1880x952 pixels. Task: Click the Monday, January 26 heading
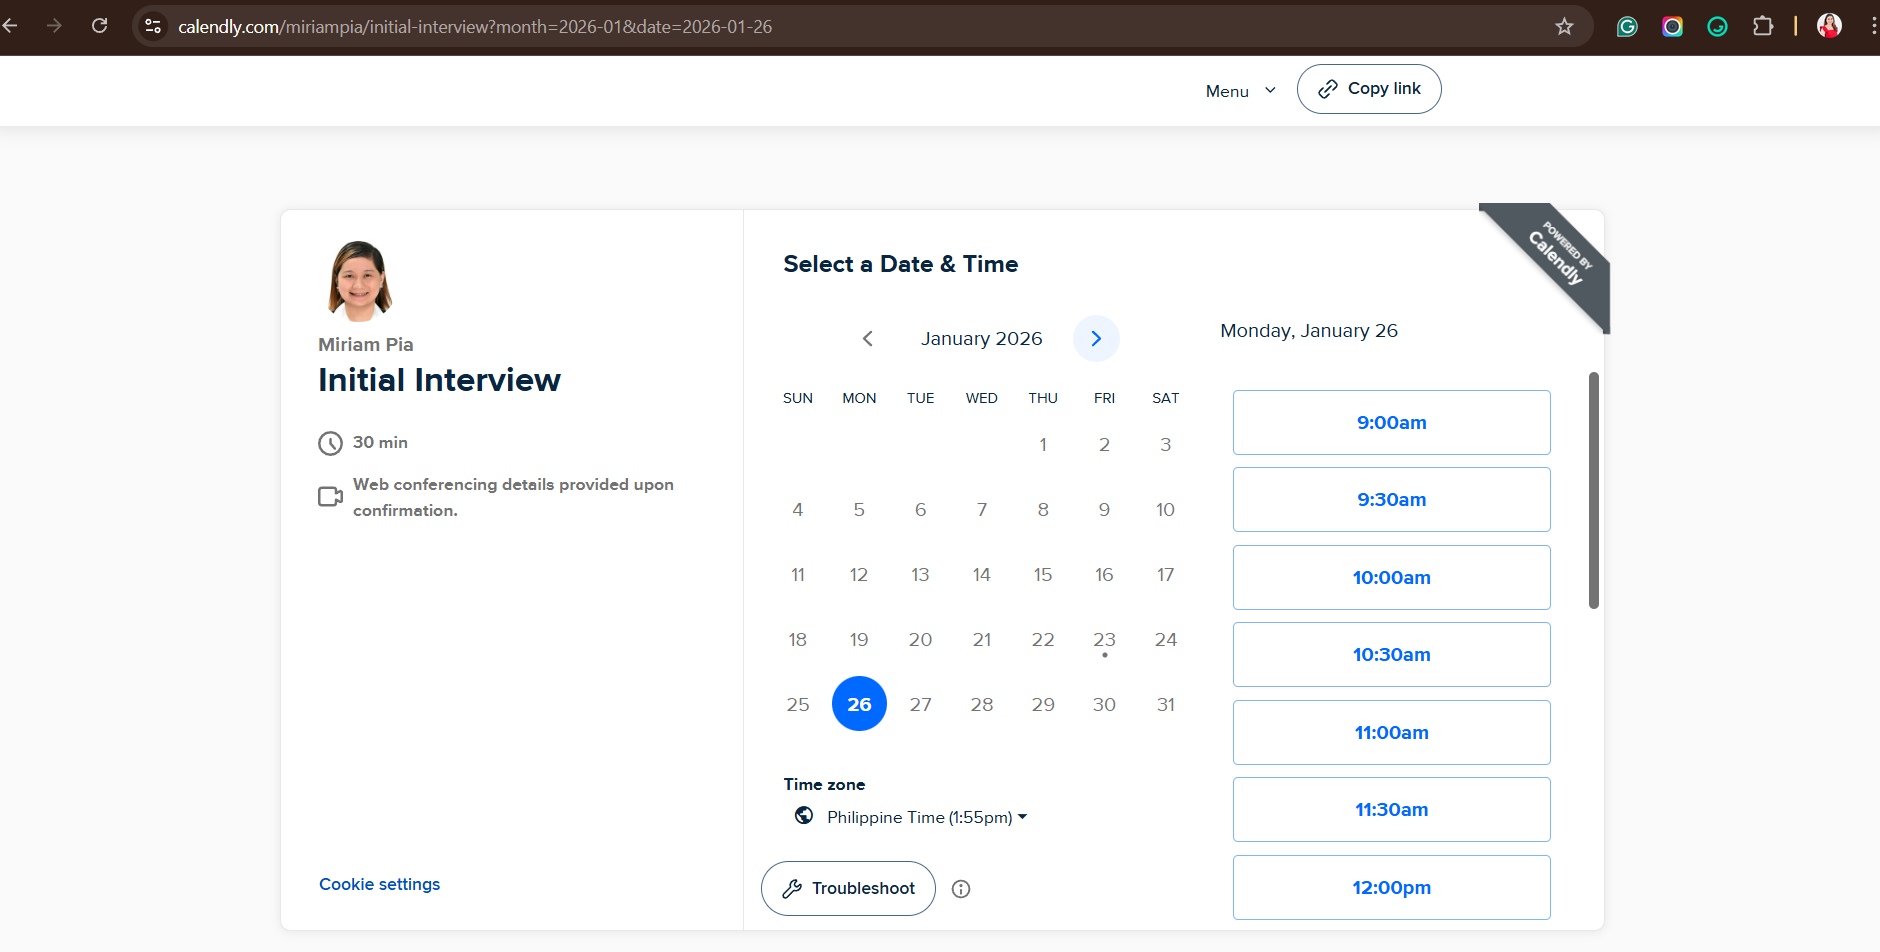1309,331
